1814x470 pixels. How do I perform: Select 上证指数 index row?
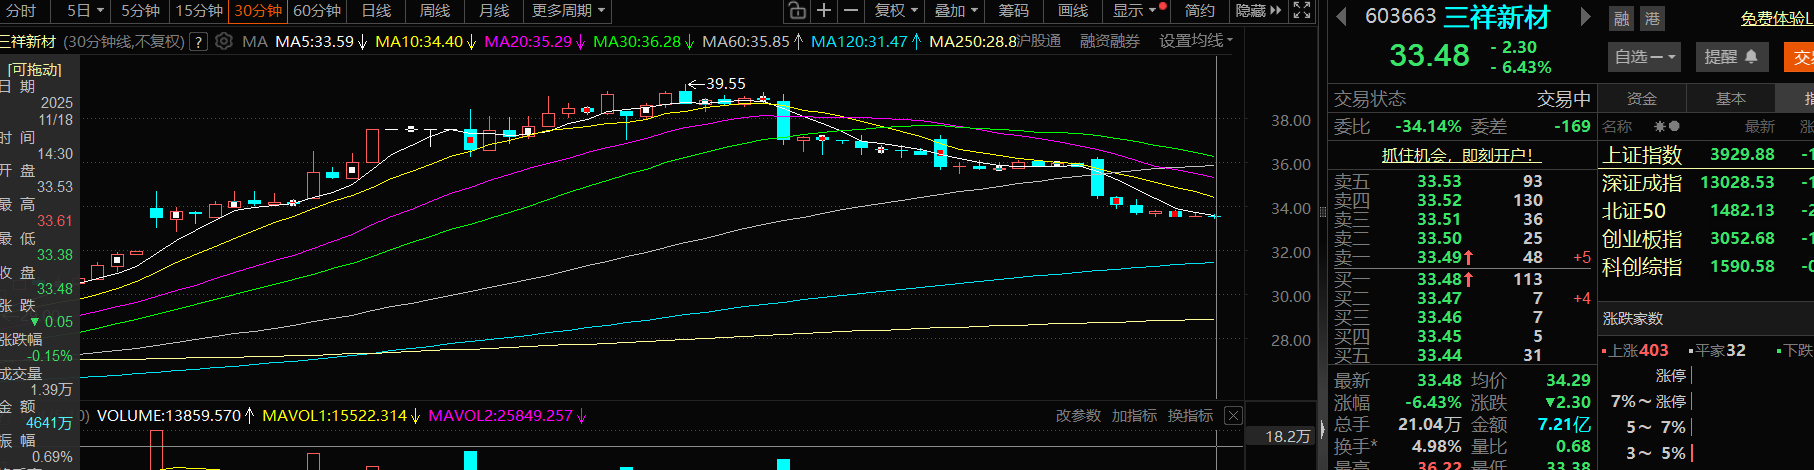pyautogui.click(x=1706, y=155)
